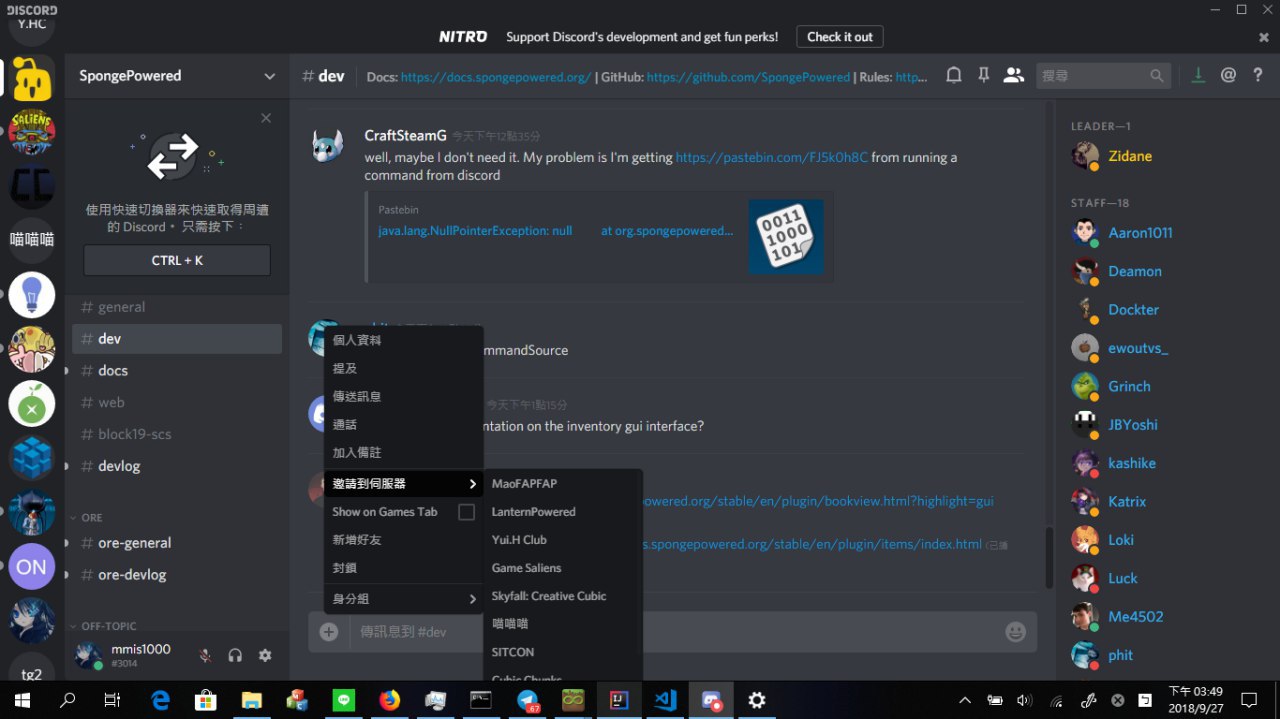Open github.com/SpongePowered topic link
Image resolution: width=1280 pixels, height=719 pixels.
pos(748,76)
